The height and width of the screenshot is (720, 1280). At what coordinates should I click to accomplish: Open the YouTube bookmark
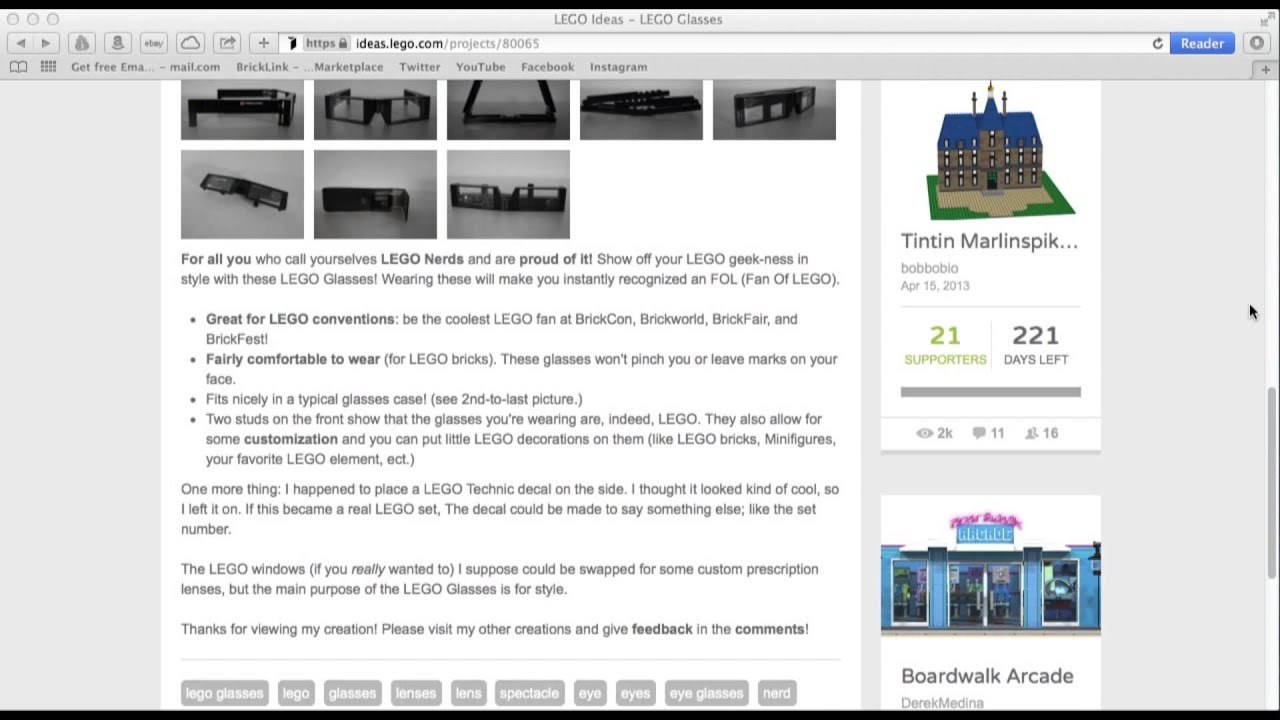point(480,67)
